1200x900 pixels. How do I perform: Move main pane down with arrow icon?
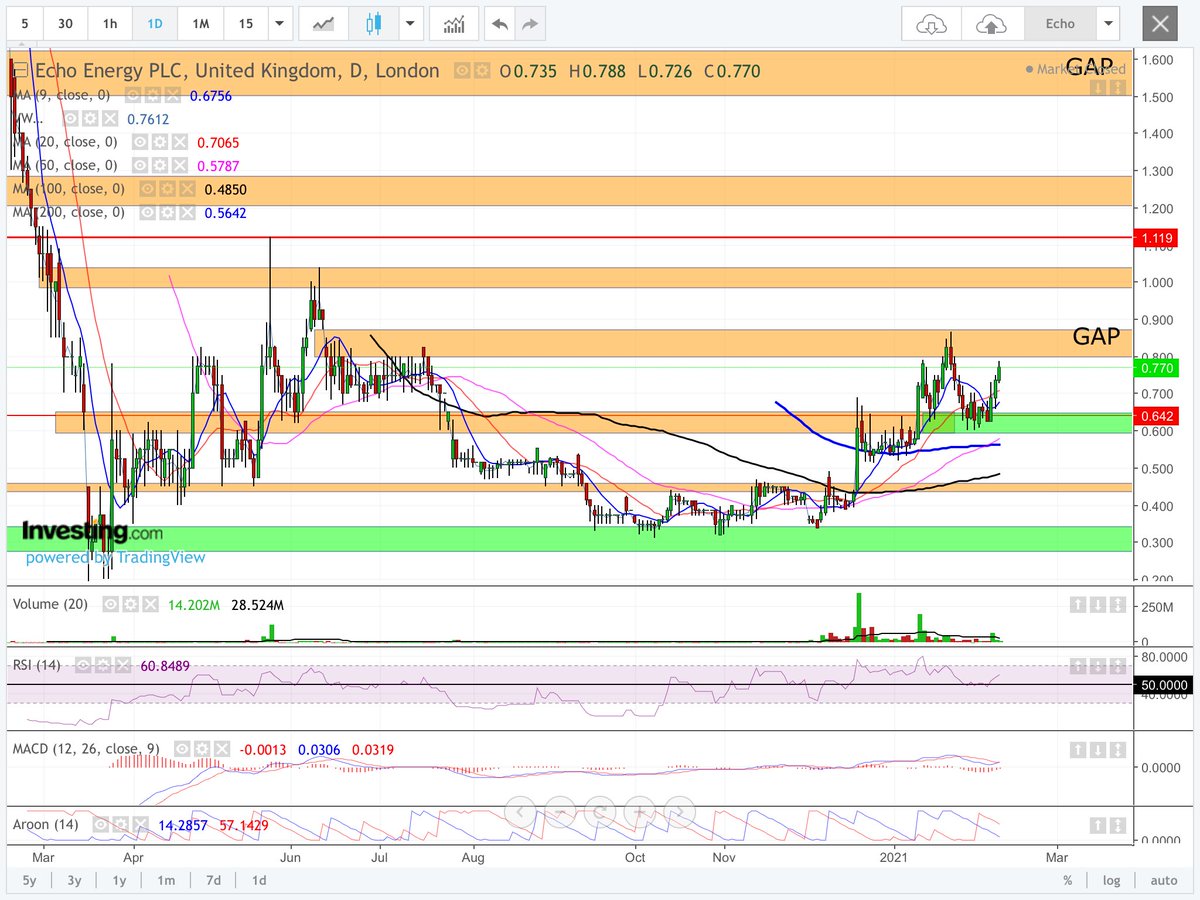pyautogui.click(x=1097, y=89)
